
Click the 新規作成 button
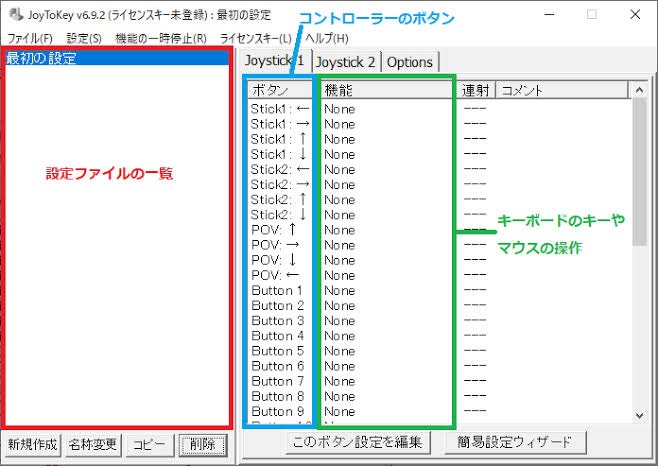coord(32,444)
